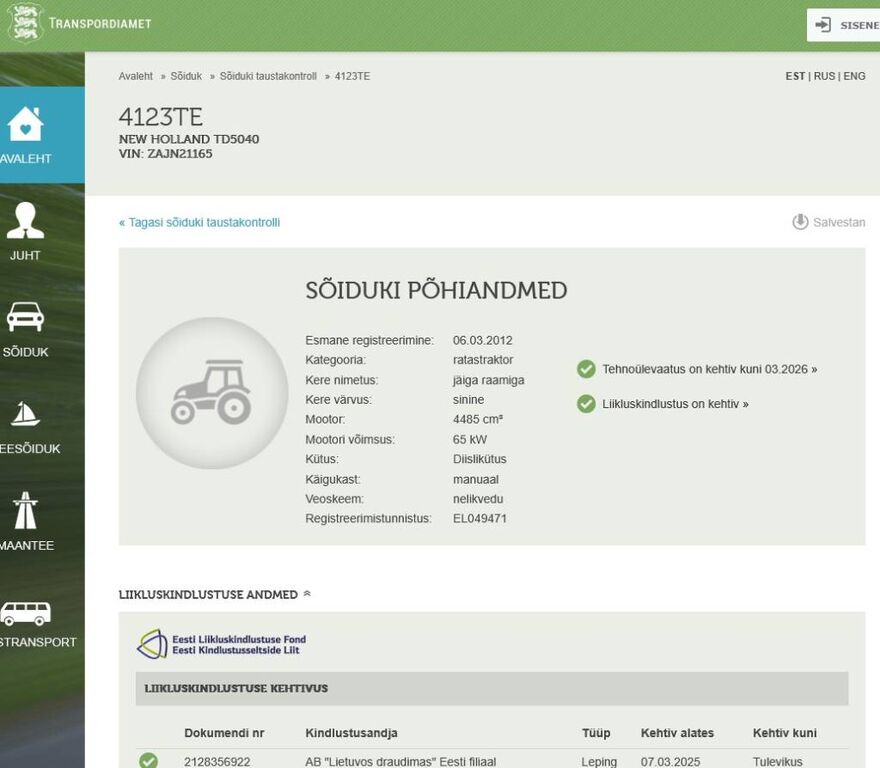Click the Mootori võimsus label
Screen dimensions: 880x768
coord(350,440)
